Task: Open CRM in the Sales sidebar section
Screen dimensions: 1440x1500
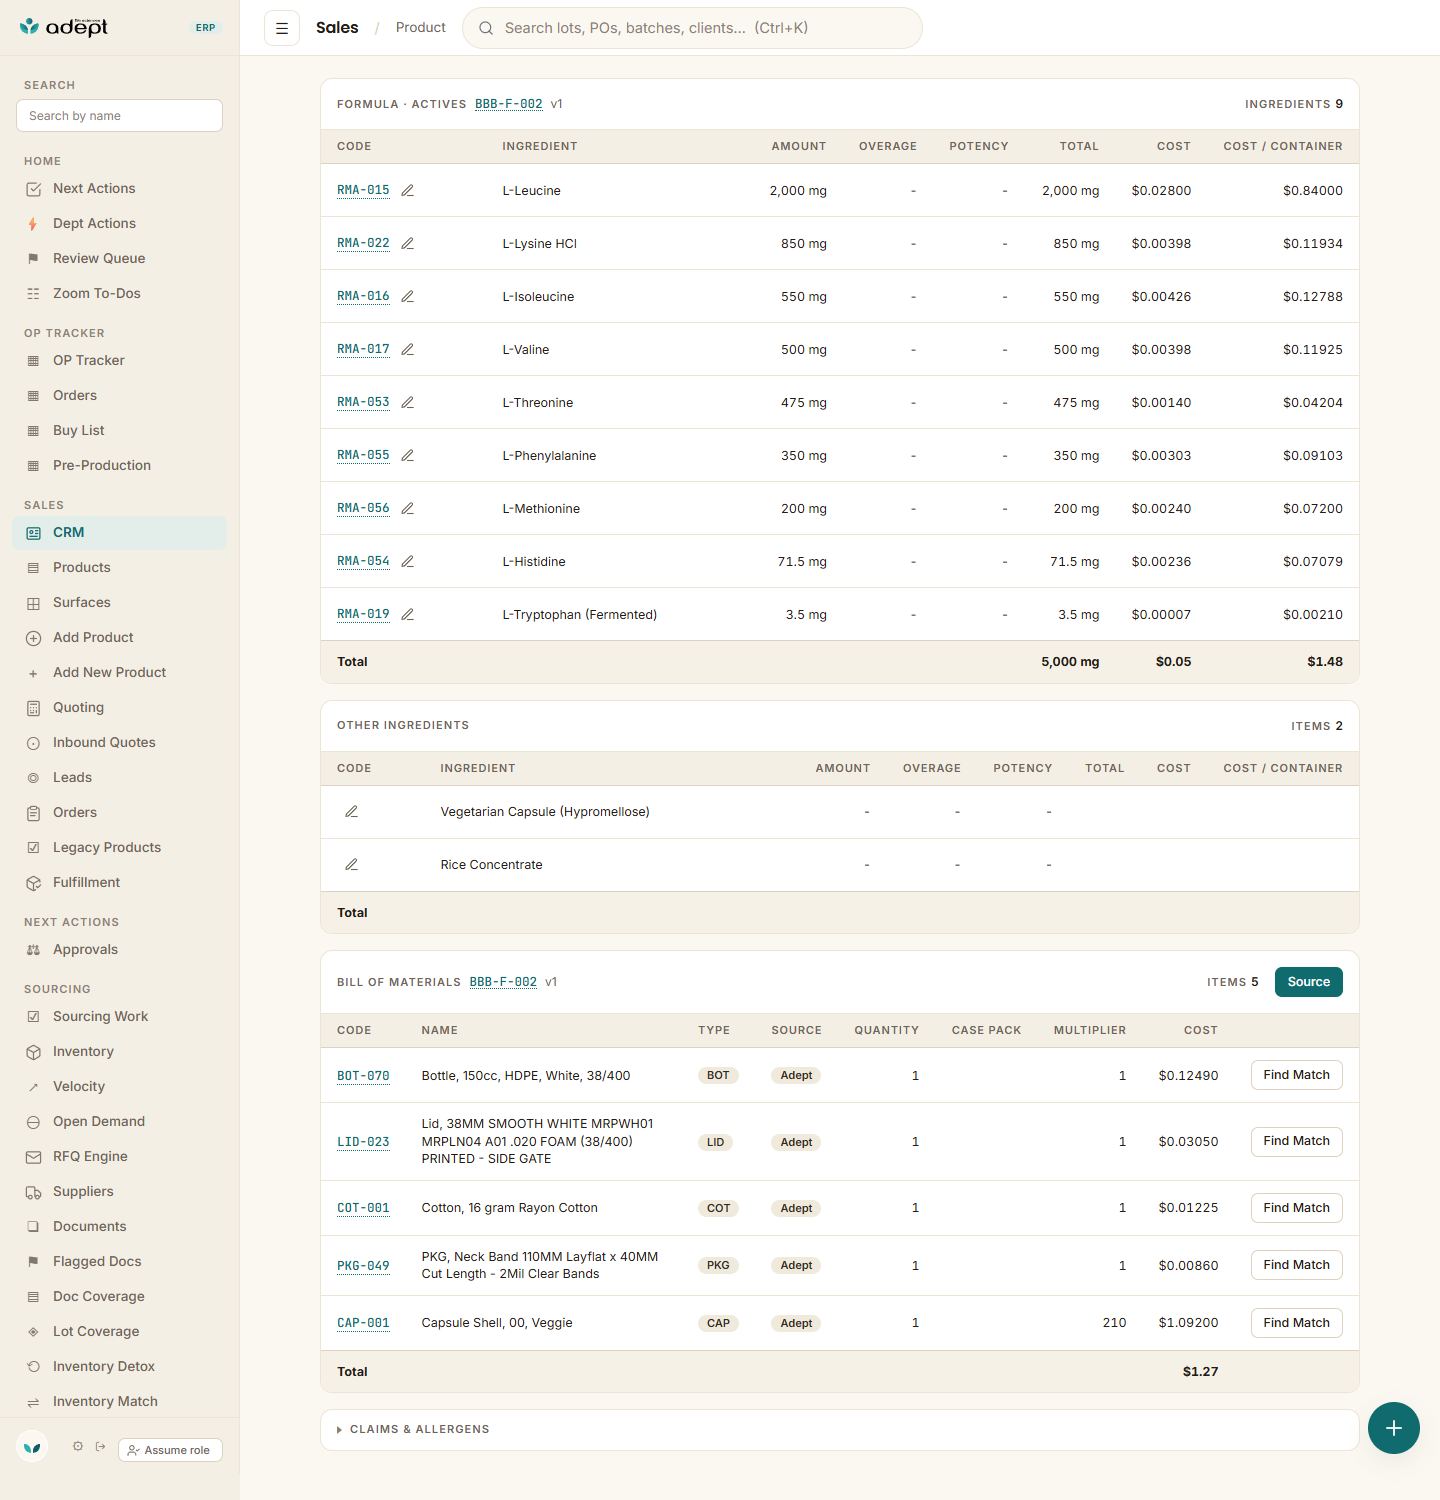Action: point(120,533)
